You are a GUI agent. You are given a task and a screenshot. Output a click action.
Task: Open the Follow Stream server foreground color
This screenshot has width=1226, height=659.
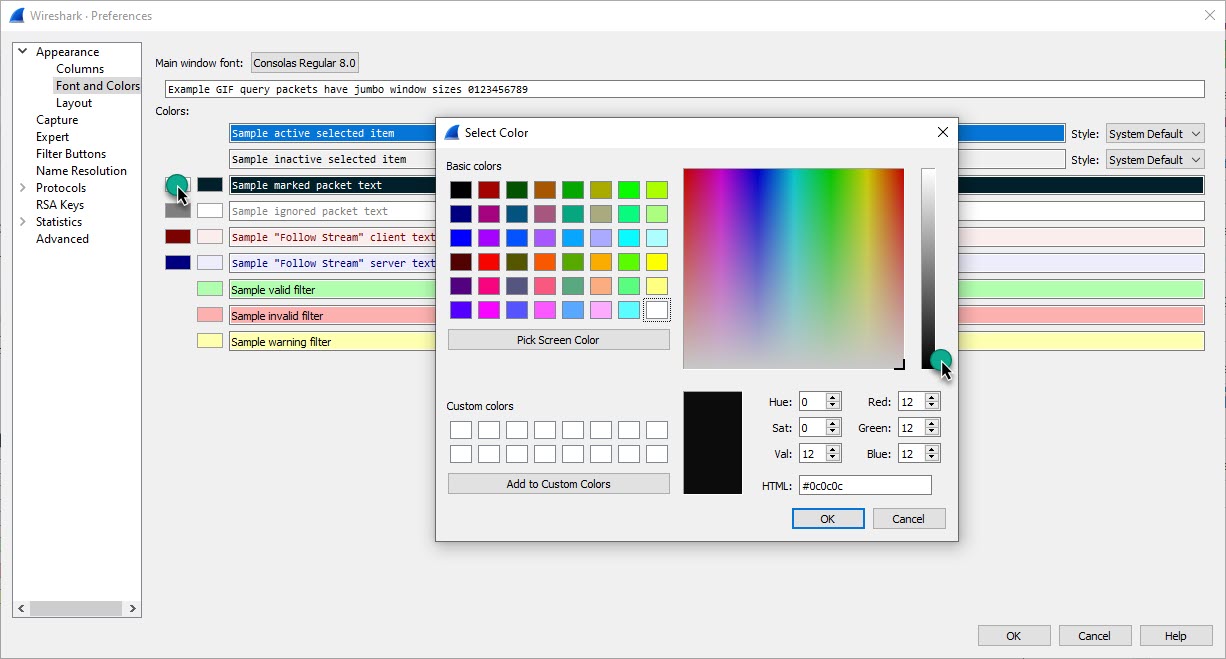(x=177, y=263)
